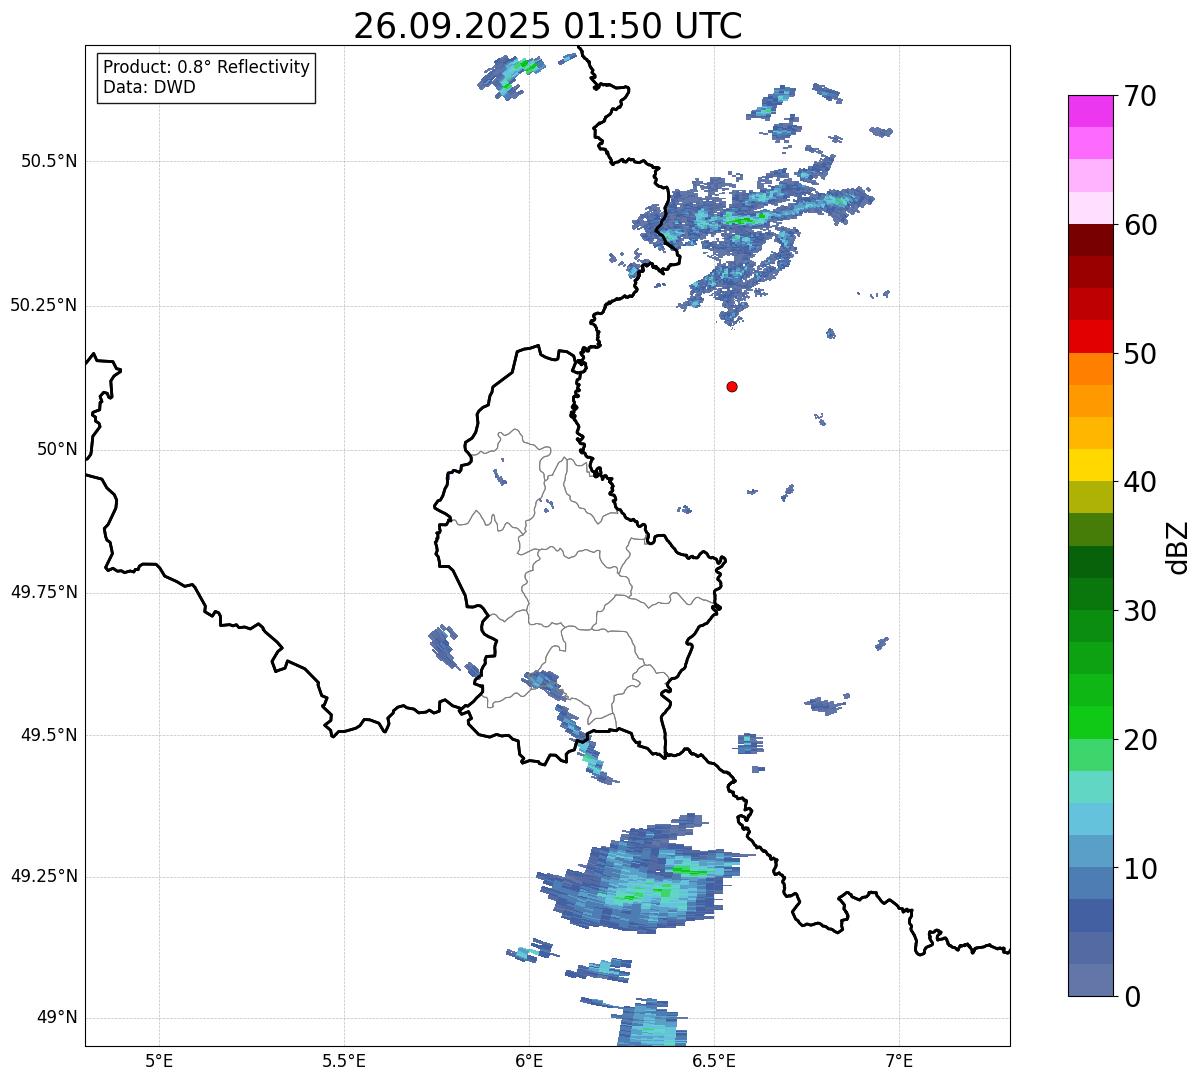Image resolution: width=1202 pixels, height=1081 pixels.
Task: Pick the bright red colorbar segment above 50
Action: point(1091,336)
